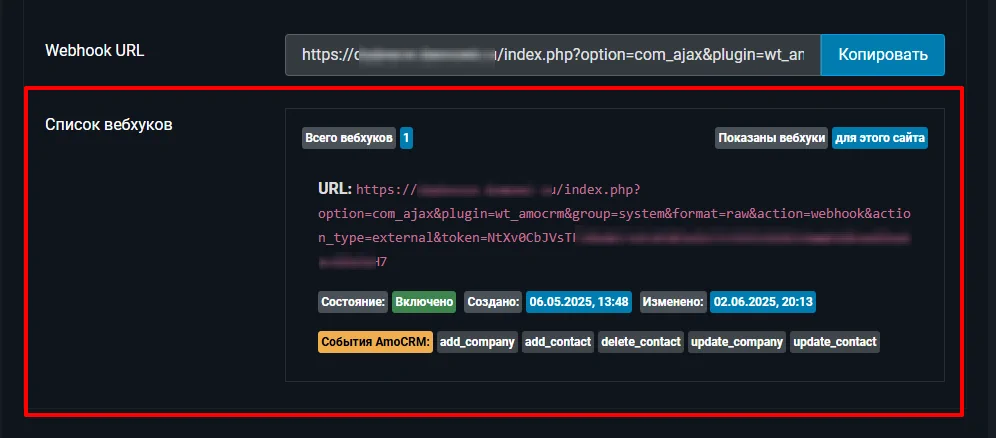
Task: Click the update_contact event tag
Action: [x=835, y=342]
